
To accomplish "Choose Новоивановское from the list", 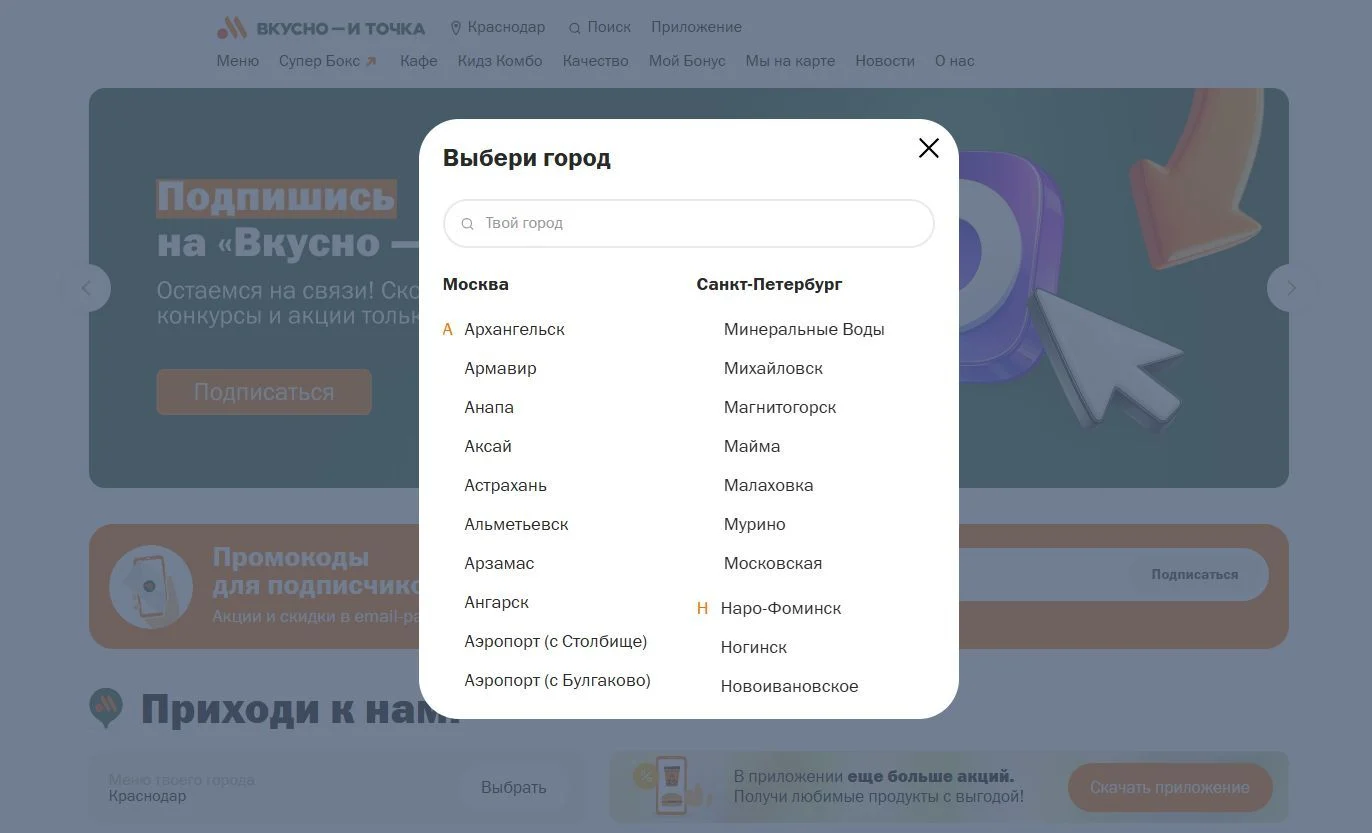I will 789,686.
